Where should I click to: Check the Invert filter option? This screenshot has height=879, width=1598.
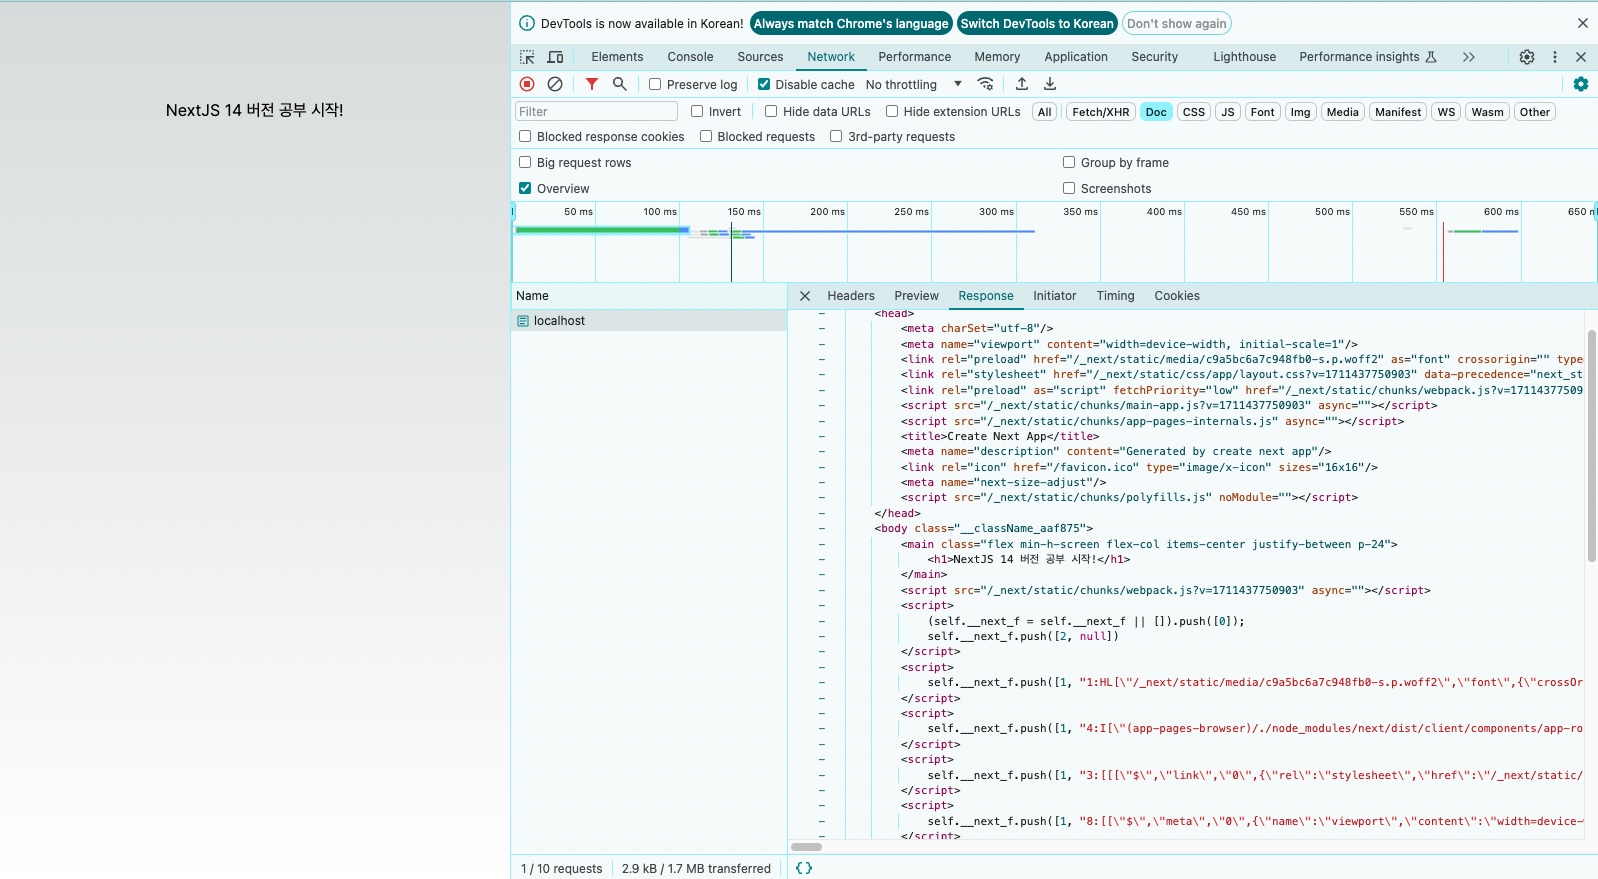pyautogui.click(x=697, y=111)
